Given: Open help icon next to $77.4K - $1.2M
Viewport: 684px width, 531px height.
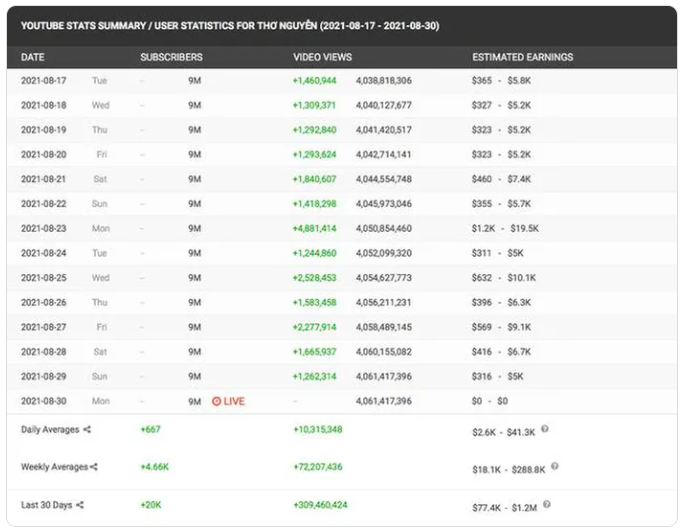Looking at the screenshot, I should 545,504.
